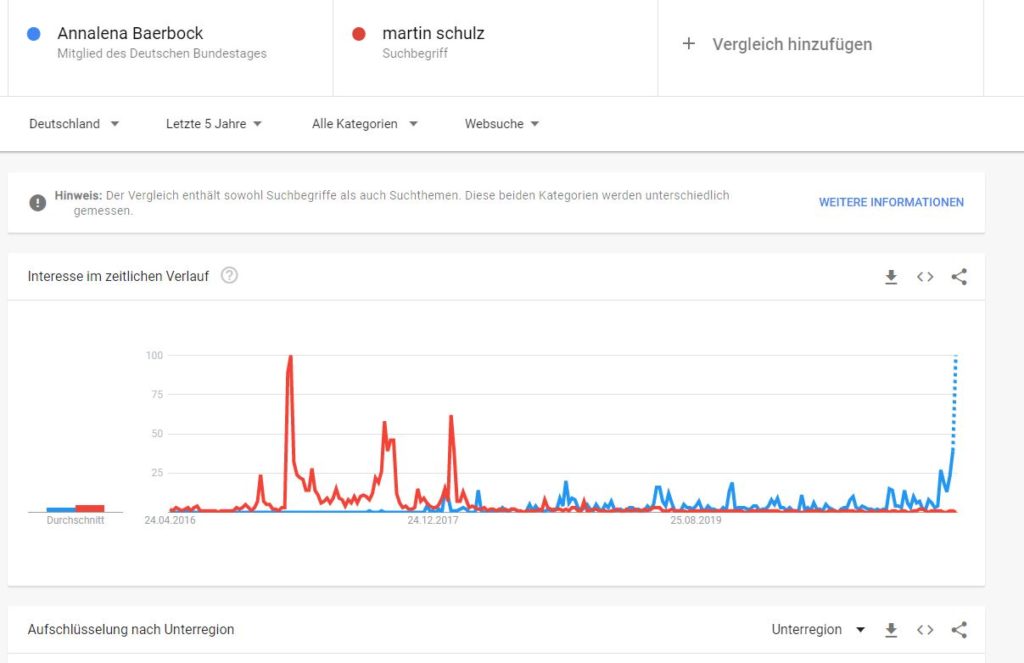The height and width of the screenshot is (663, 1024).
Task: Click the Weitere Informationen link
Action: [x=891, y=202]
